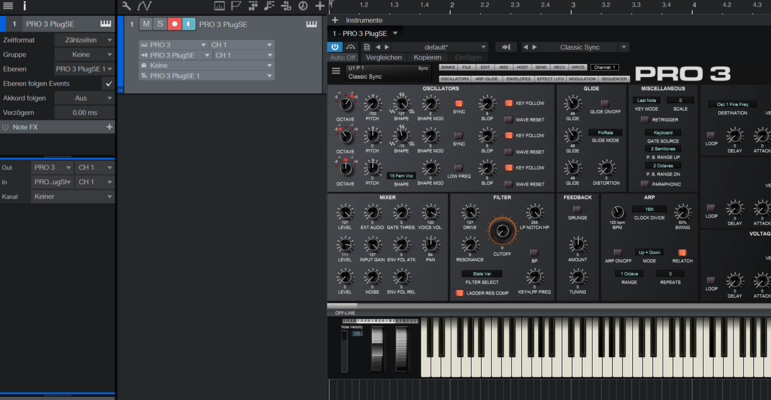Click the Verzögern 0.00 ms field
This screenshot has width=771, height=400.
[84, 113]
